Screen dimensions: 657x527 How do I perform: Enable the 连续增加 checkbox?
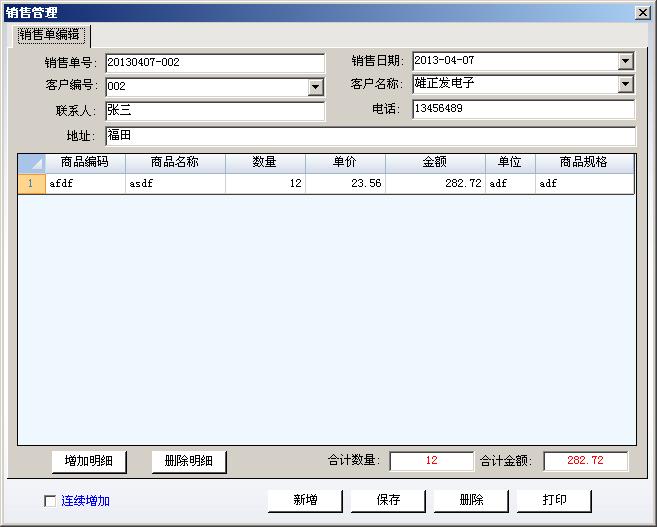point(50,501)
